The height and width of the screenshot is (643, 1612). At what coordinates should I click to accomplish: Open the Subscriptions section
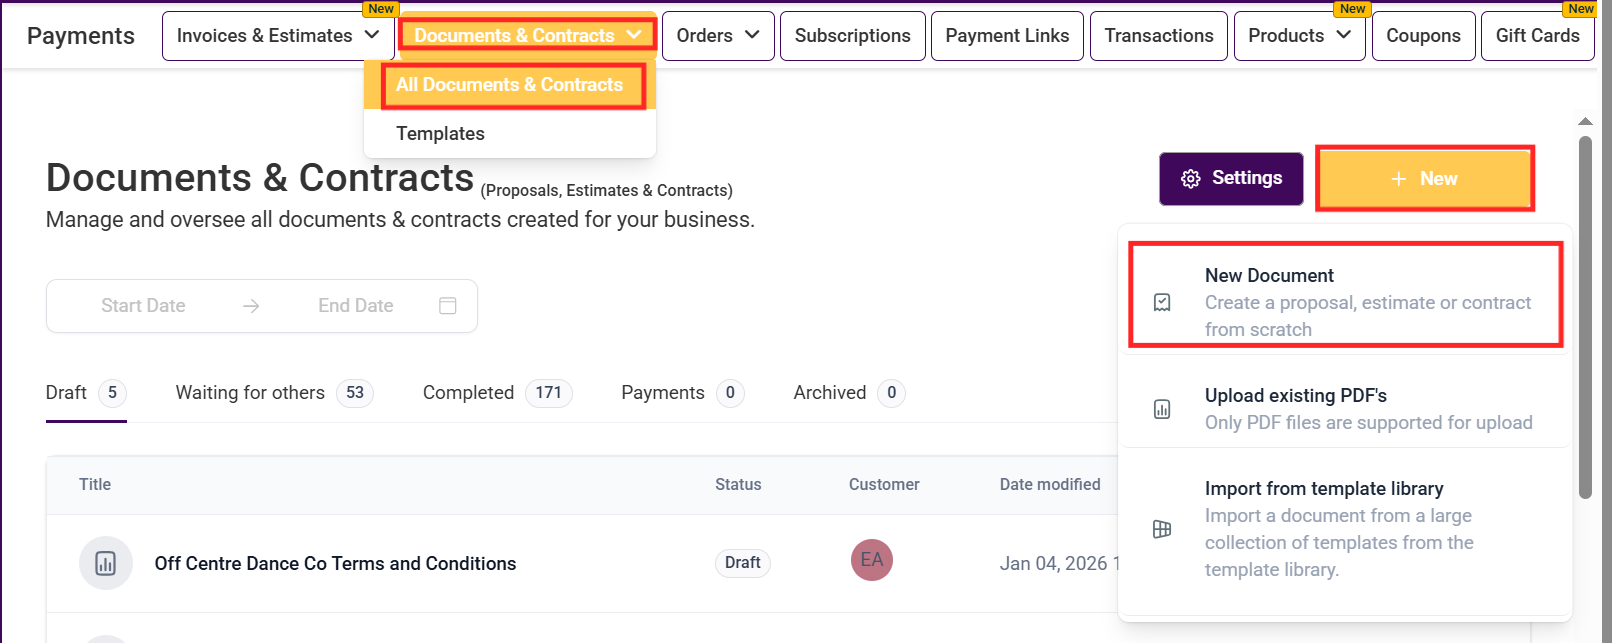tap(853, 36)
